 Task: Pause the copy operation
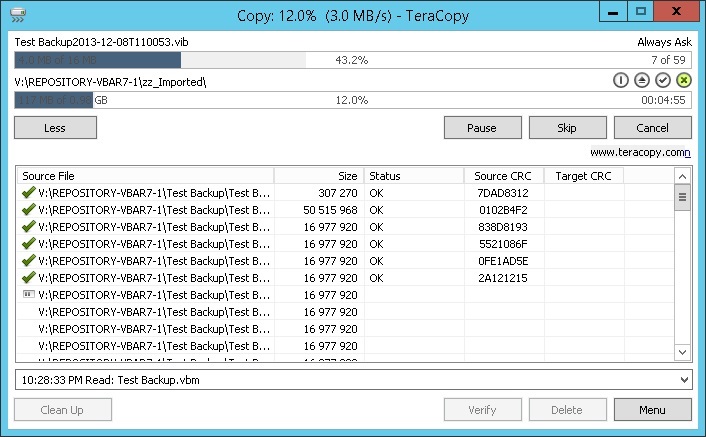click(x=483, y=128)
